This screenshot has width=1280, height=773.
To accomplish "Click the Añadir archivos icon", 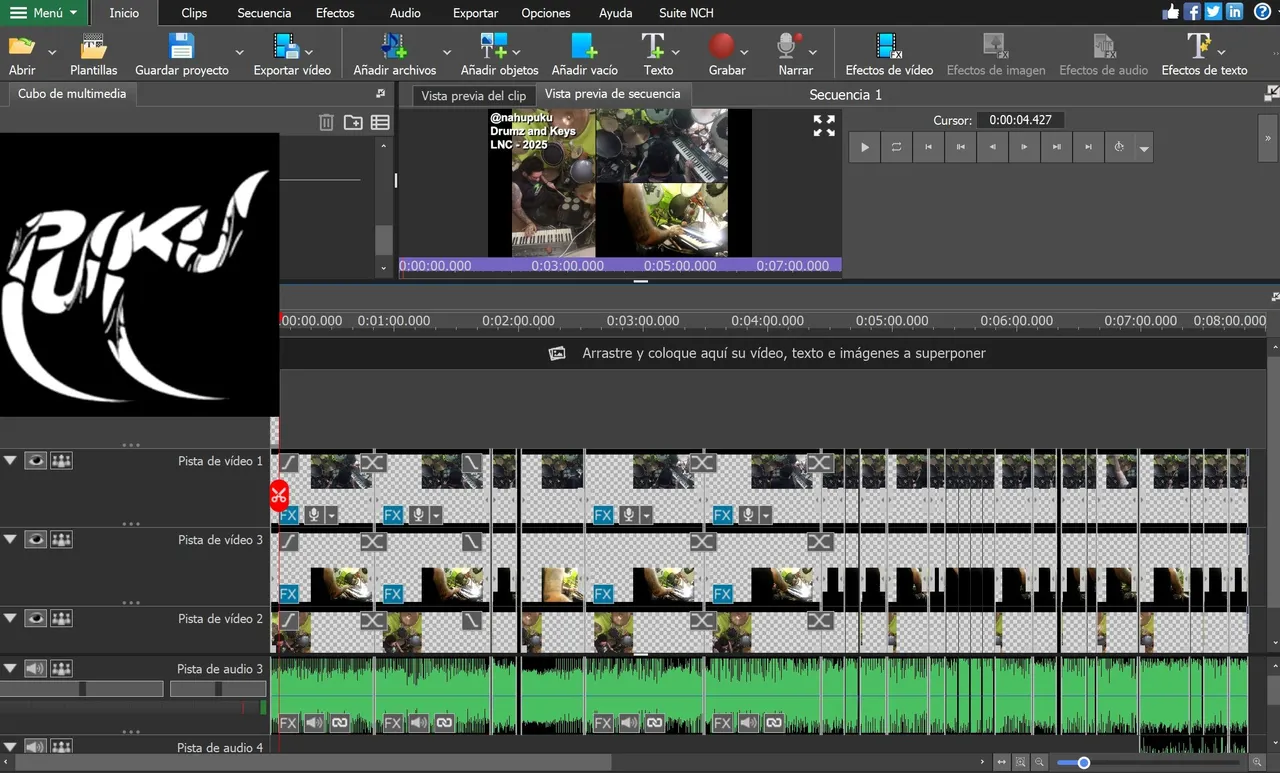I will pyautogui.click(x=394, y=46).
